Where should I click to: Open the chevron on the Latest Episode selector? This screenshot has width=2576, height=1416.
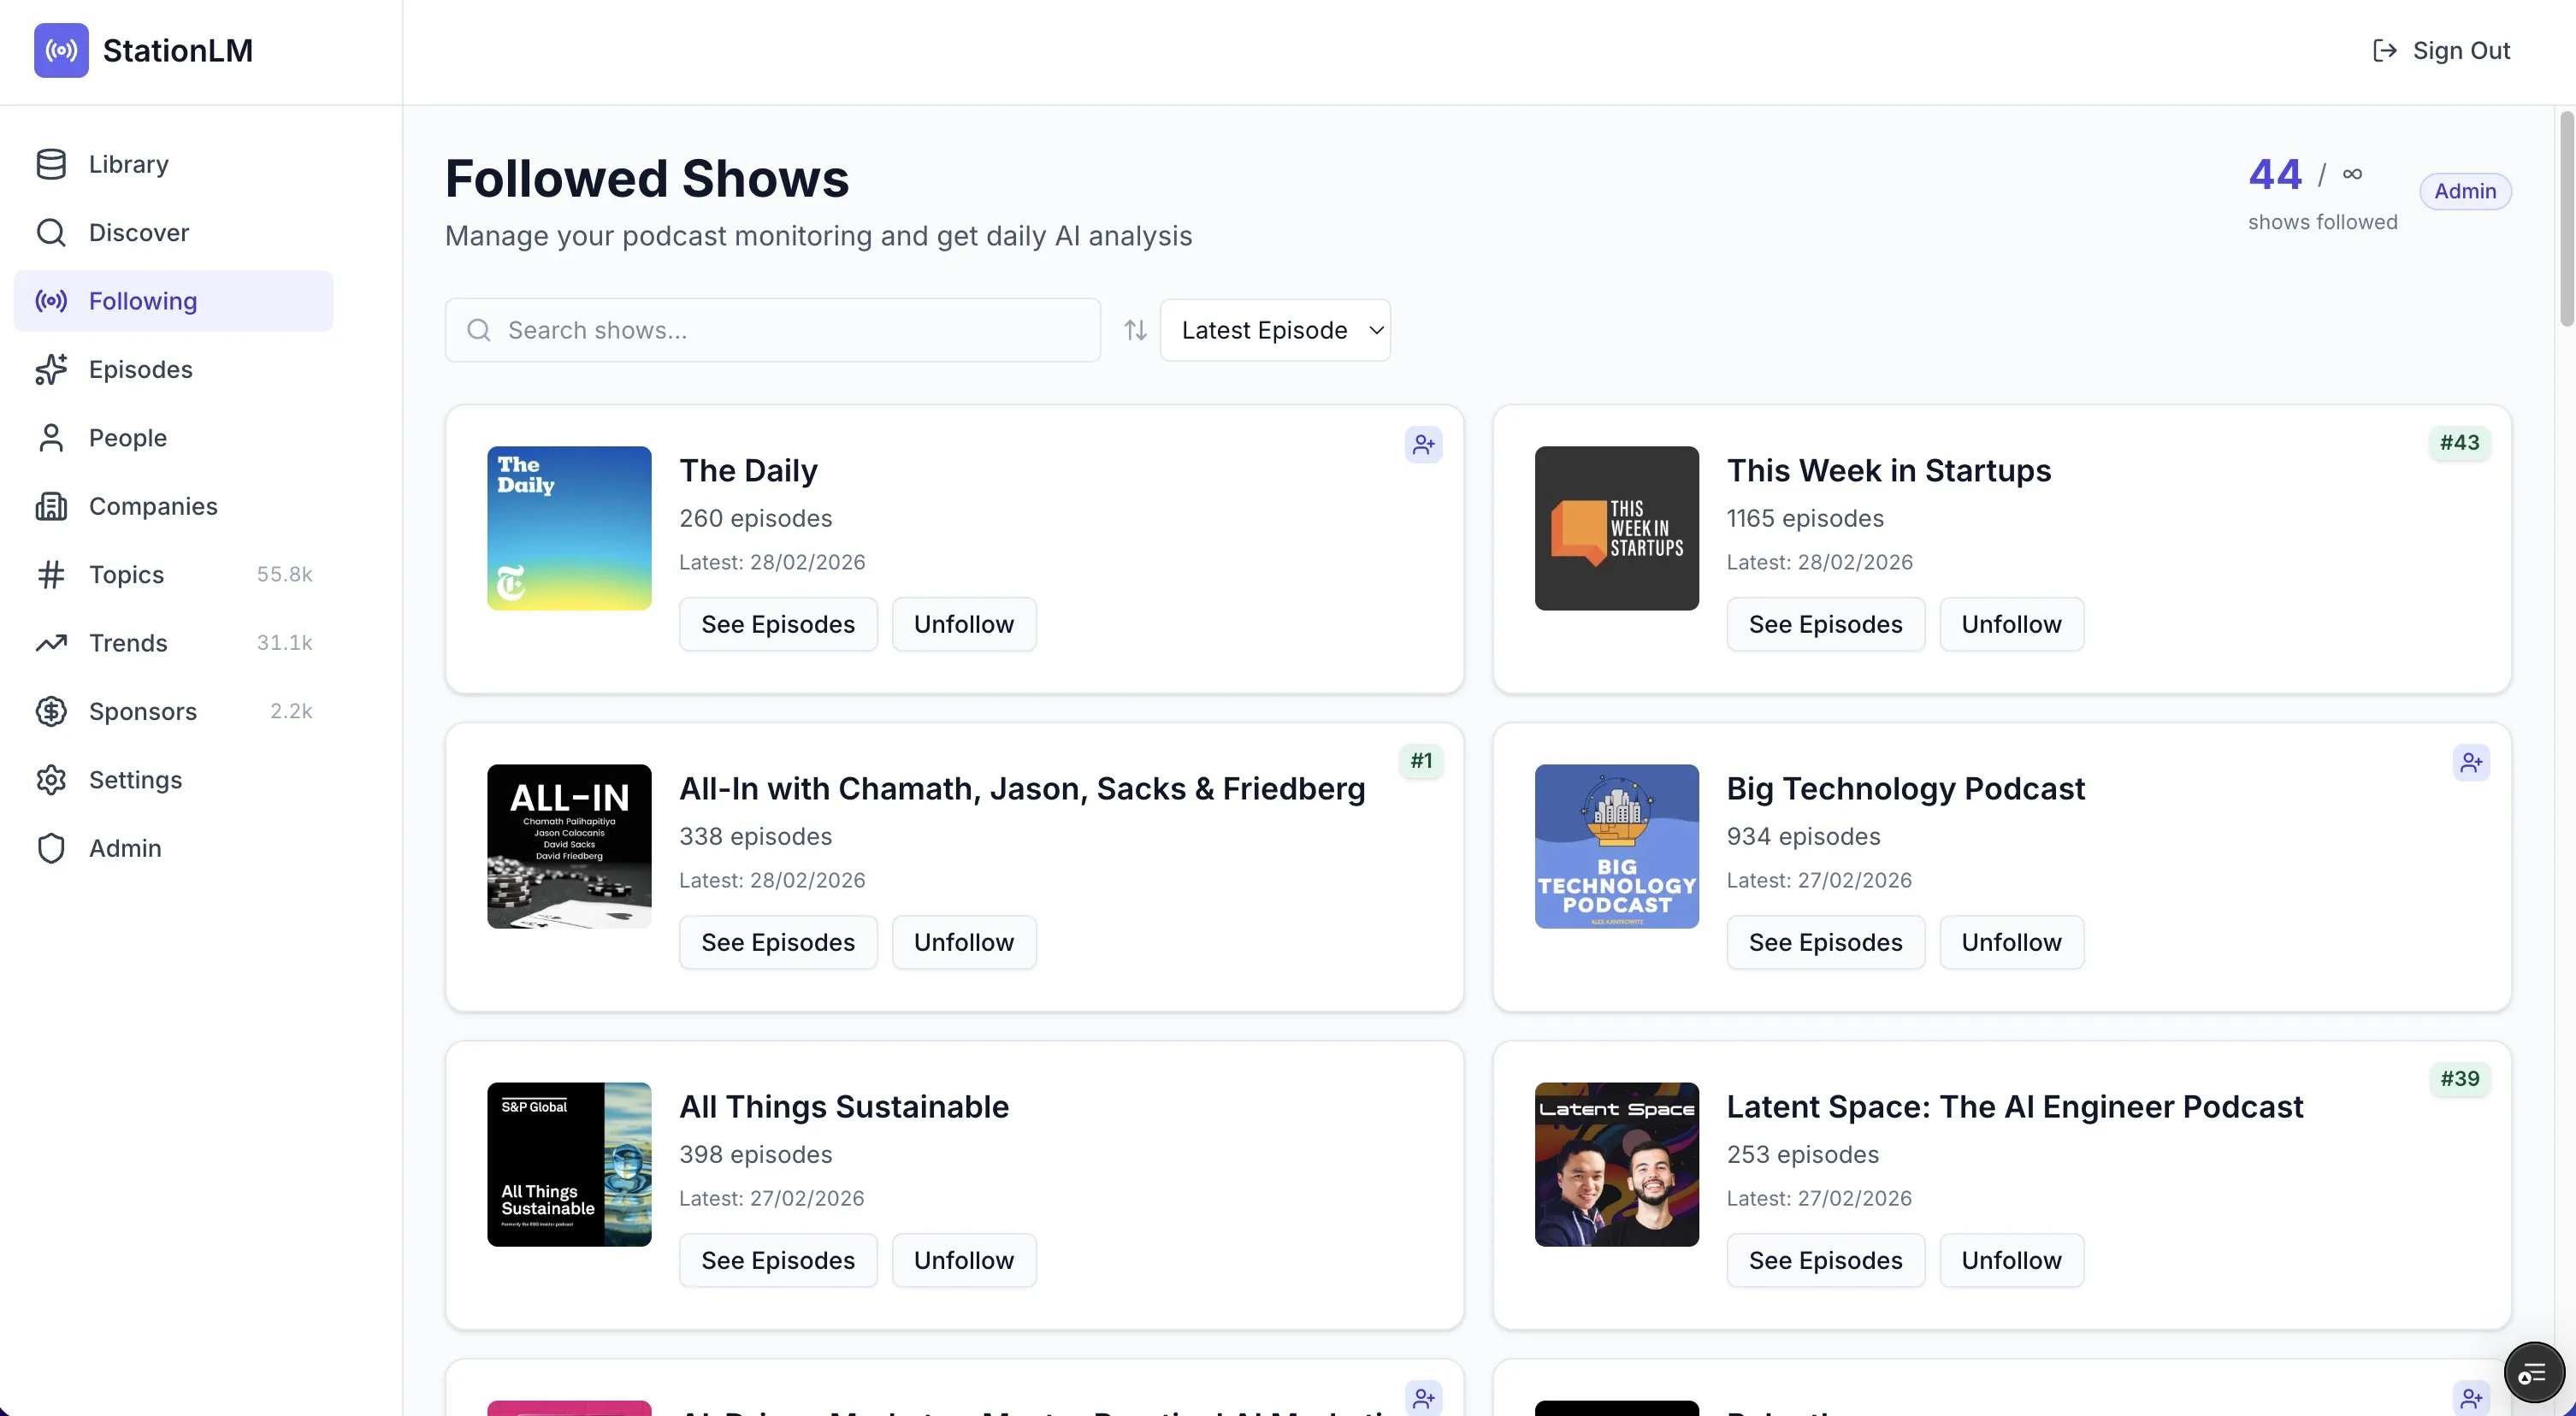(1375, 330)
